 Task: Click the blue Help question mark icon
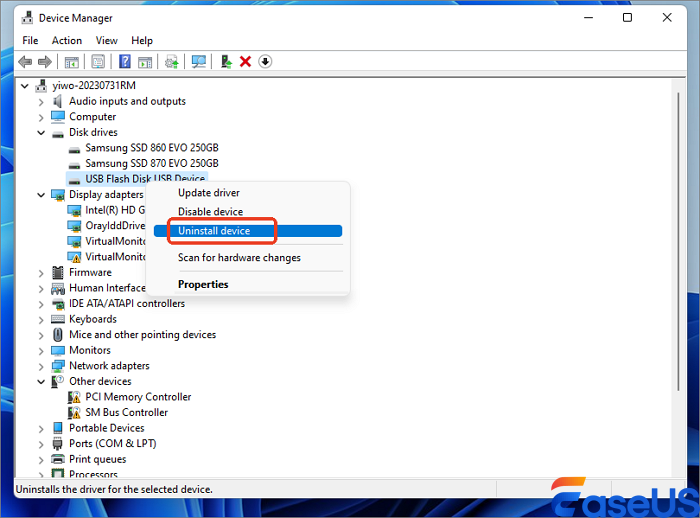tap(125, 62)
